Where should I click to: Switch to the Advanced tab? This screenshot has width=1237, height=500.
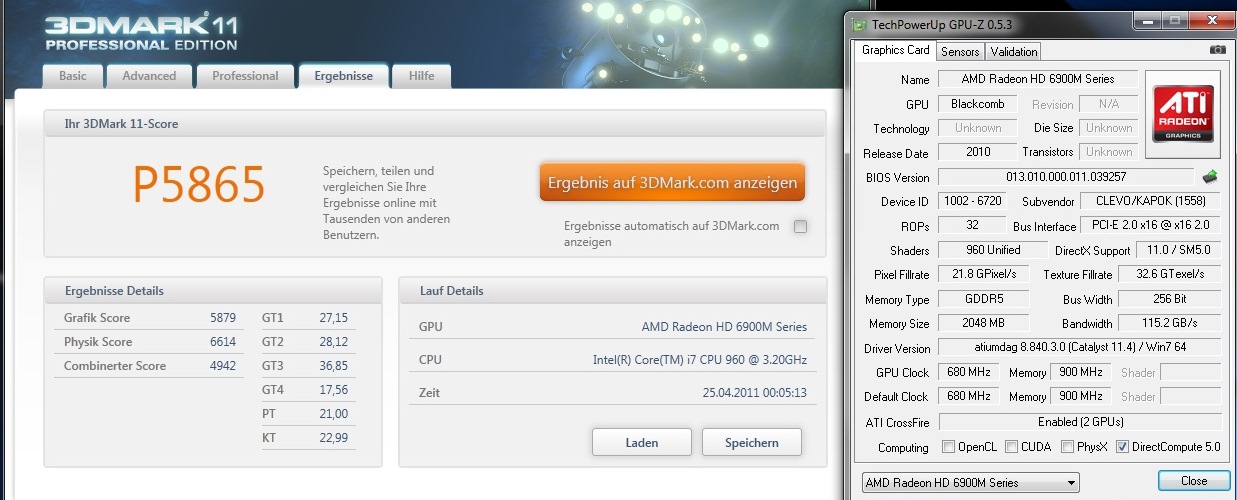(149, 76)
